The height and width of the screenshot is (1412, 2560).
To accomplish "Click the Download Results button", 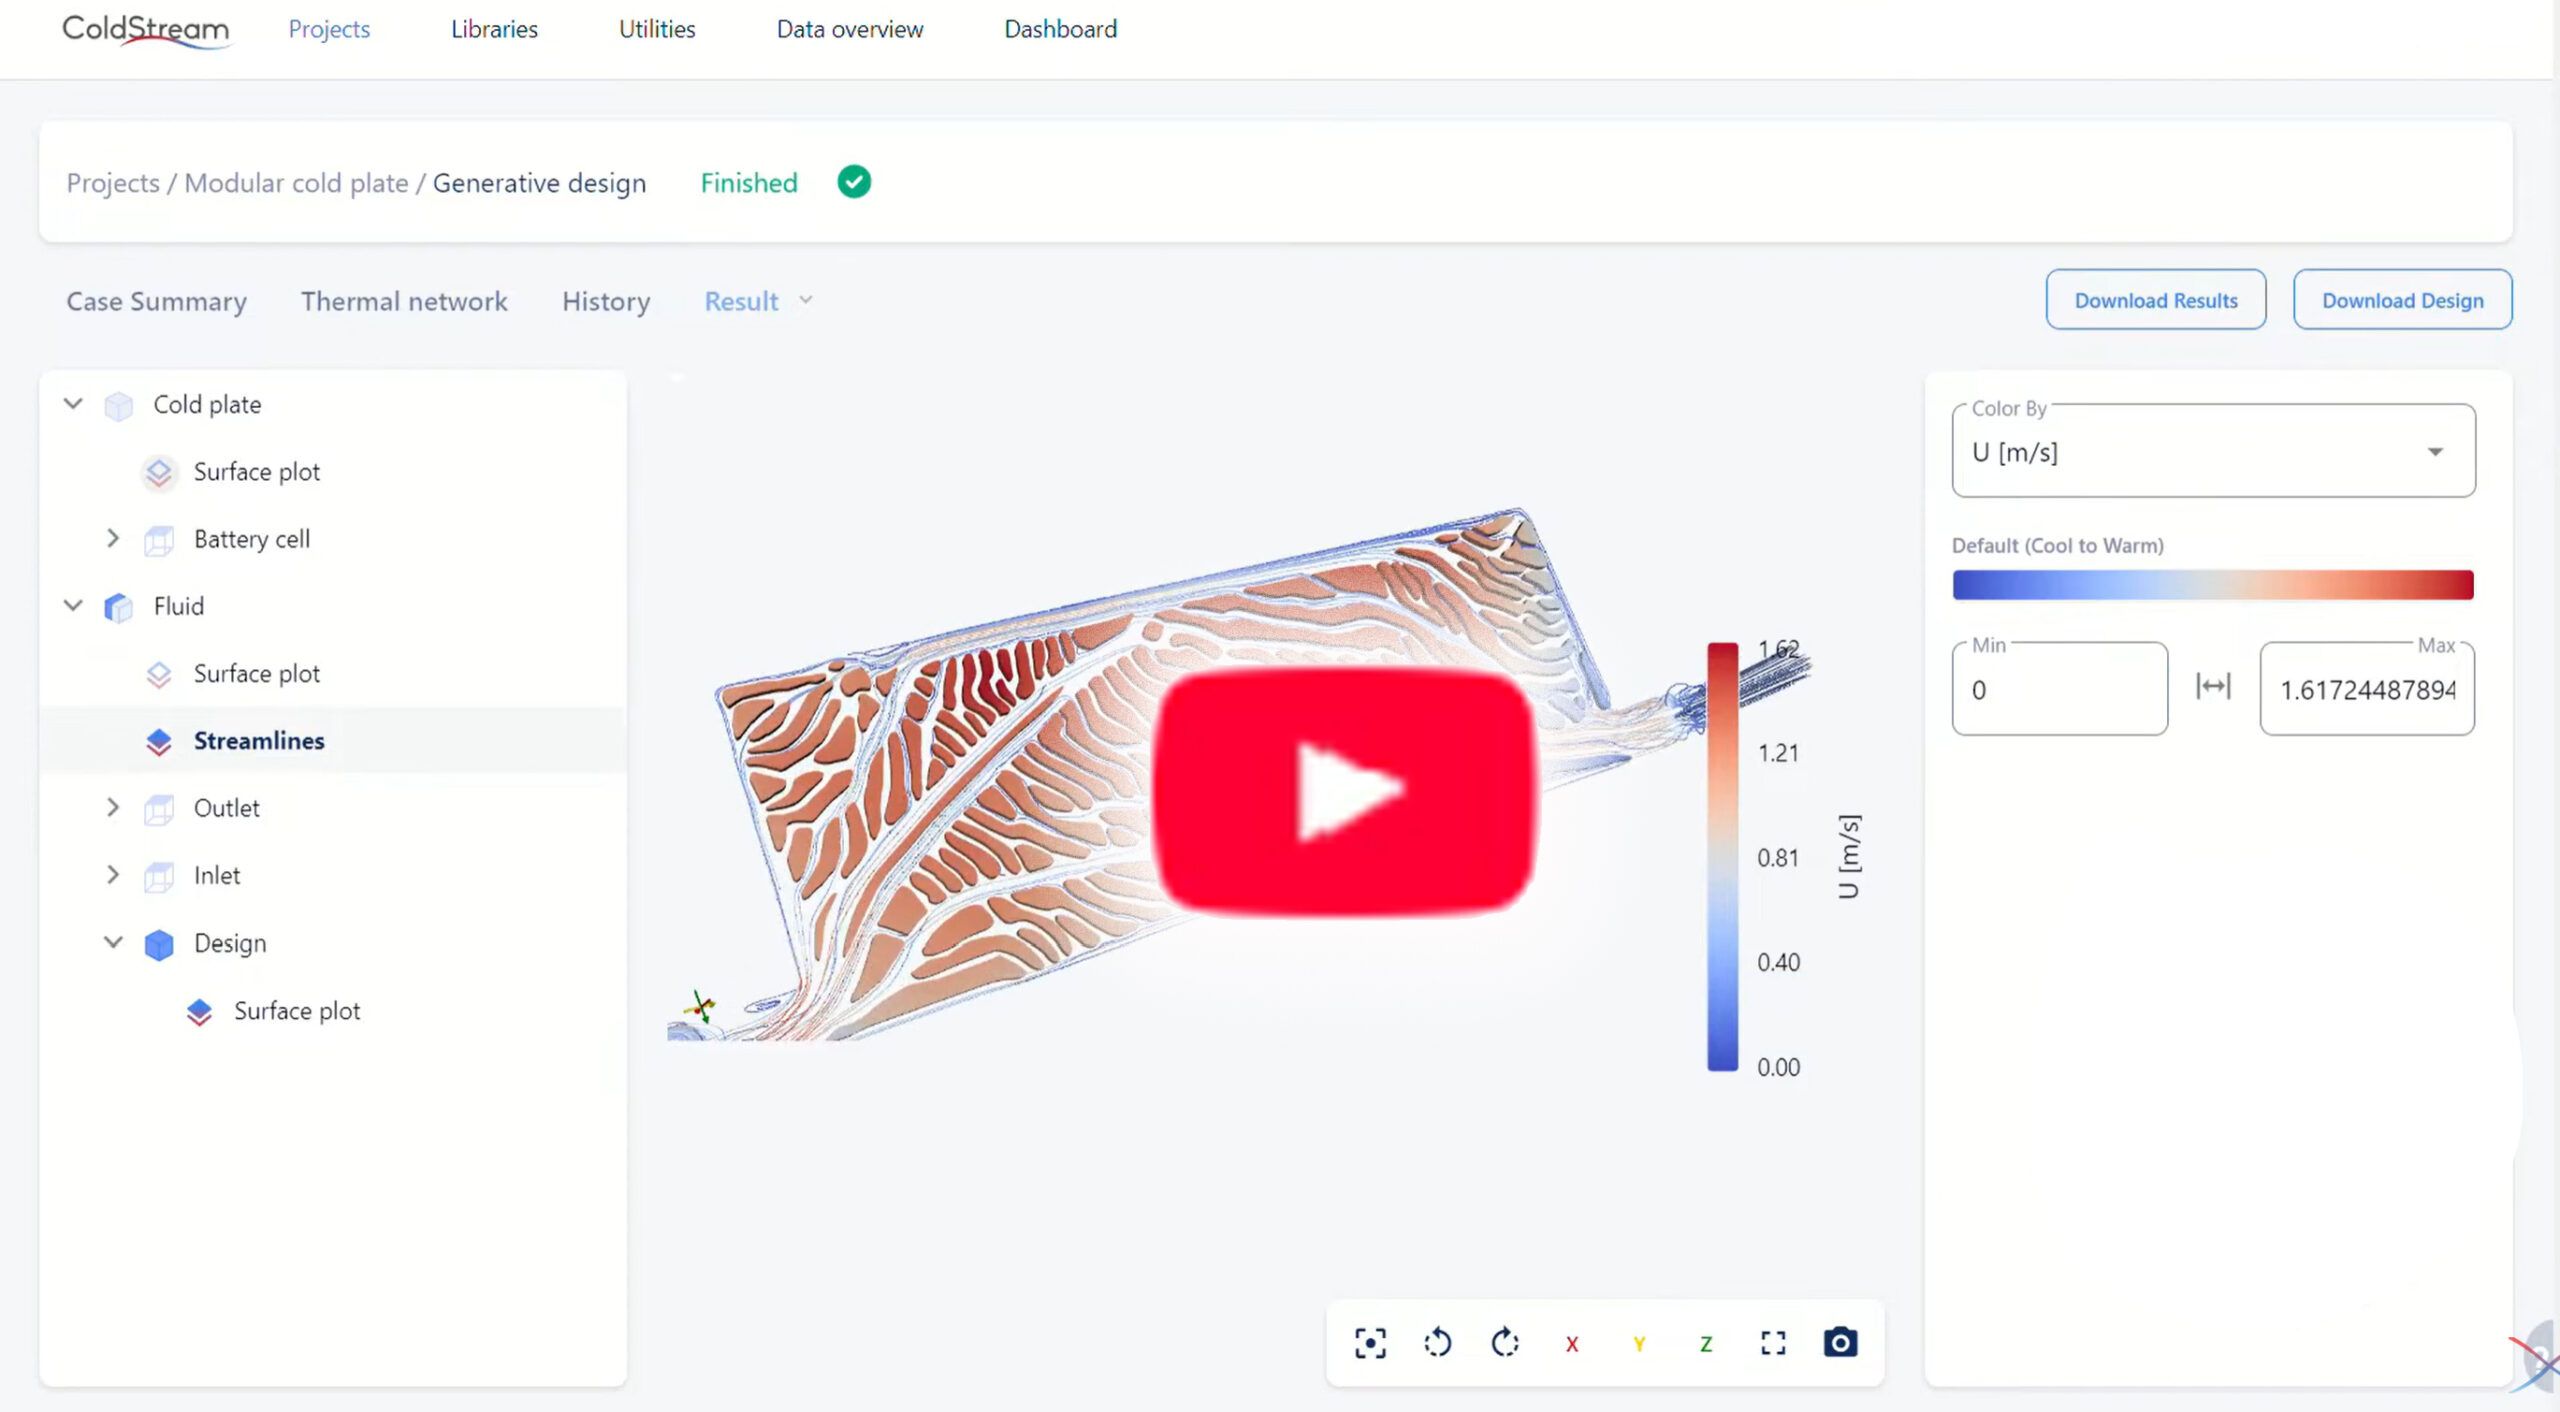I will [2155, 300].
